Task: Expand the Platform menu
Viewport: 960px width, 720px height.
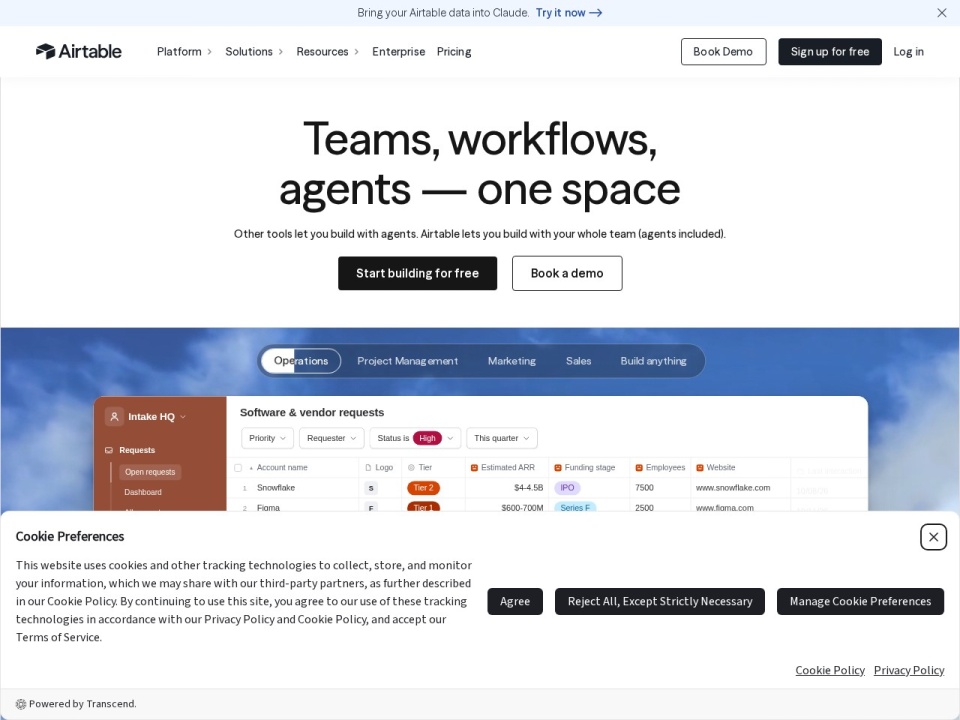Action: (184, 51)
